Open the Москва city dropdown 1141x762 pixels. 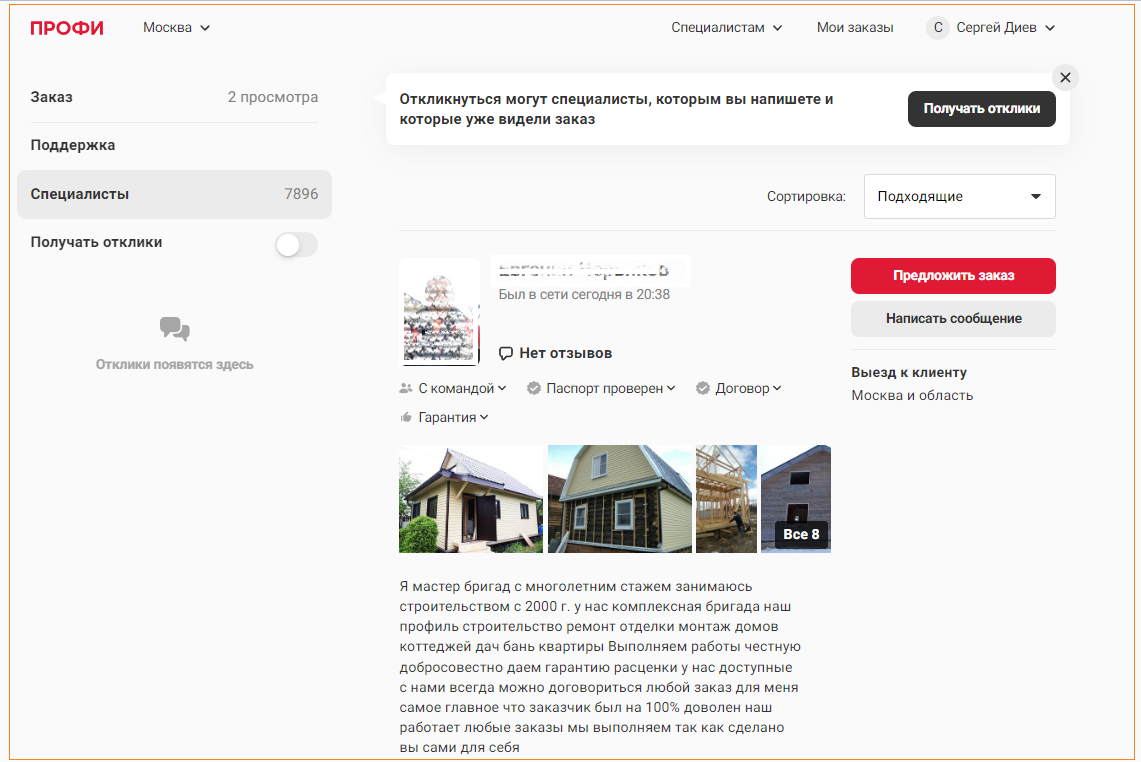[177, 28]
